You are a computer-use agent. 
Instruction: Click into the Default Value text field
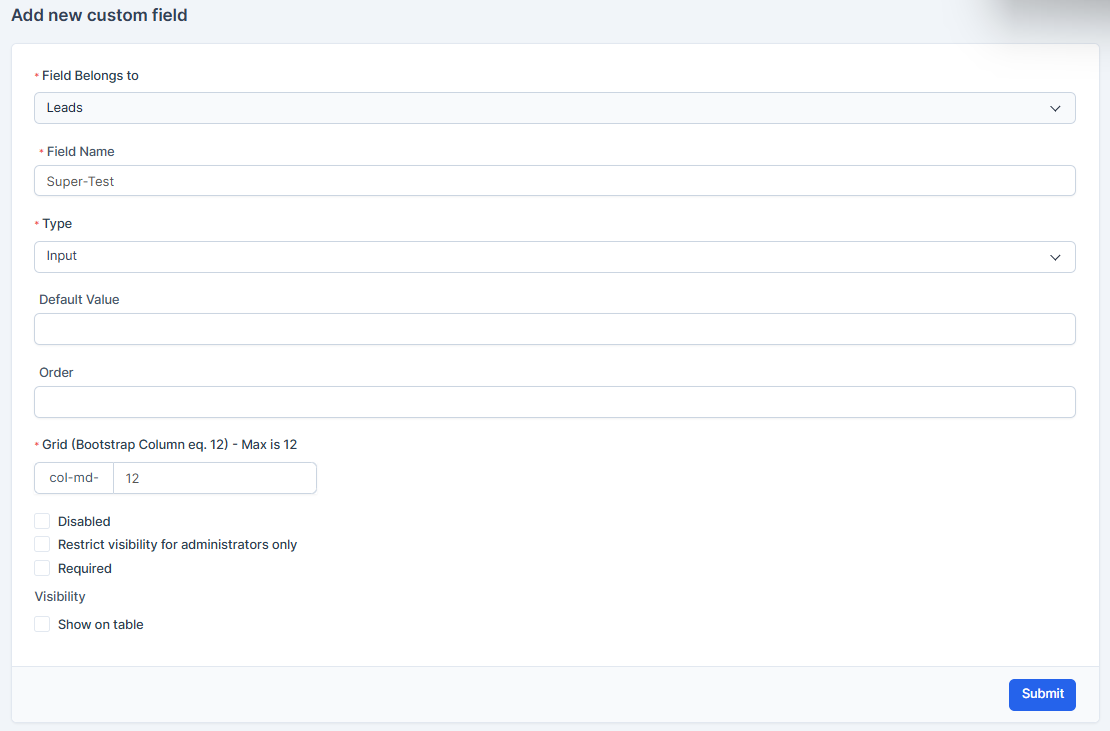click(x=554, y=329)
